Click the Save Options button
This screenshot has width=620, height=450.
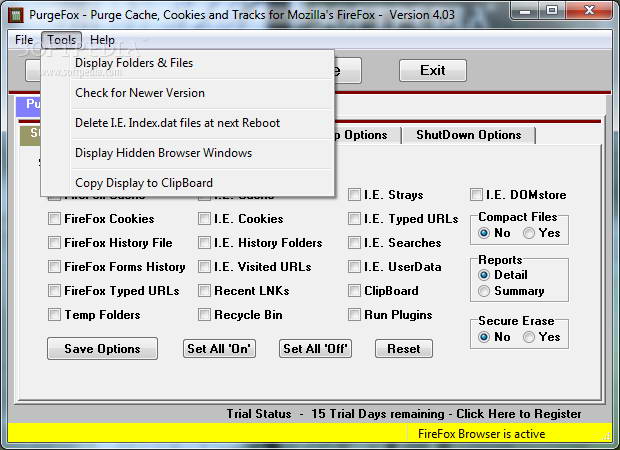coord(102,349)
